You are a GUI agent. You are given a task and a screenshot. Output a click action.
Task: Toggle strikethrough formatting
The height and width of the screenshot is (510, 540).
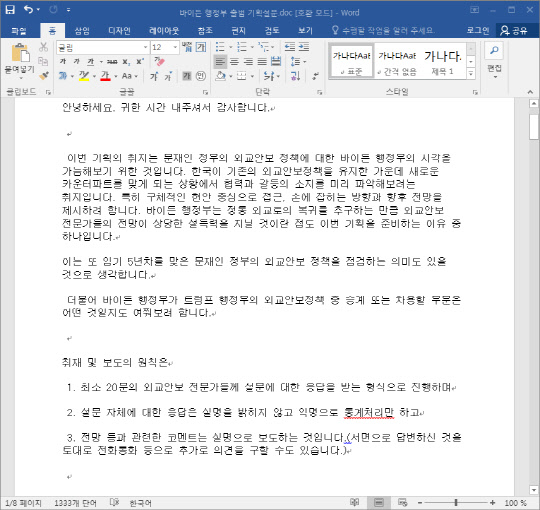point(112,62)
